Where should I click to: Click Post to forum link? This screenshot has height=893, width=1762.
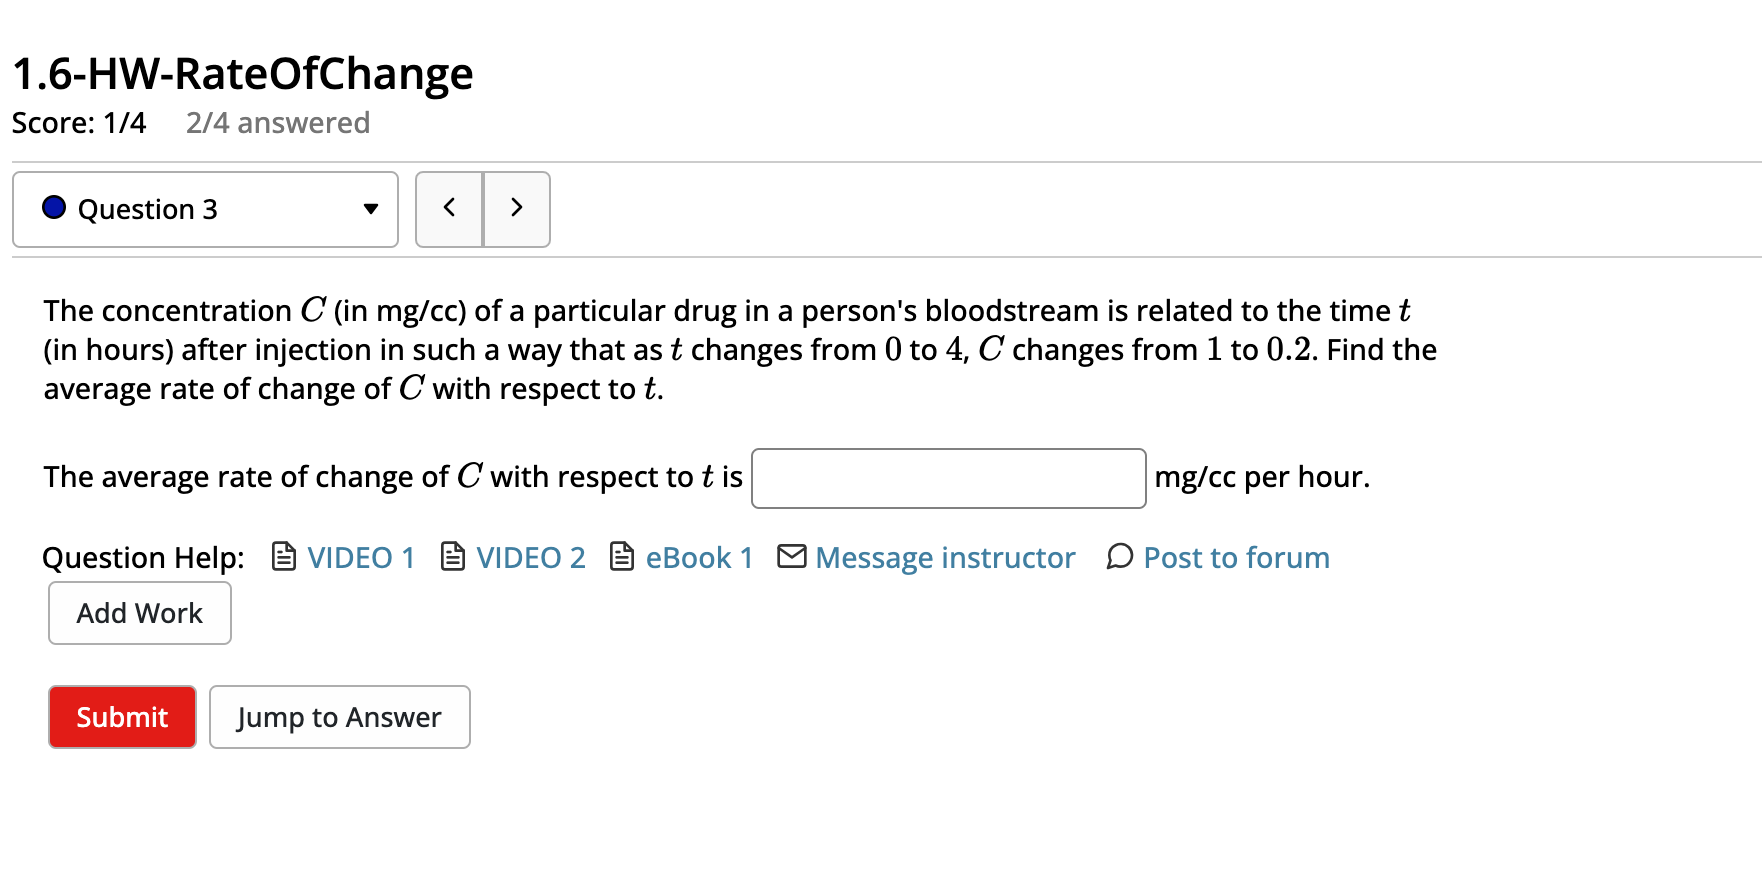[x=1237, y=557]
